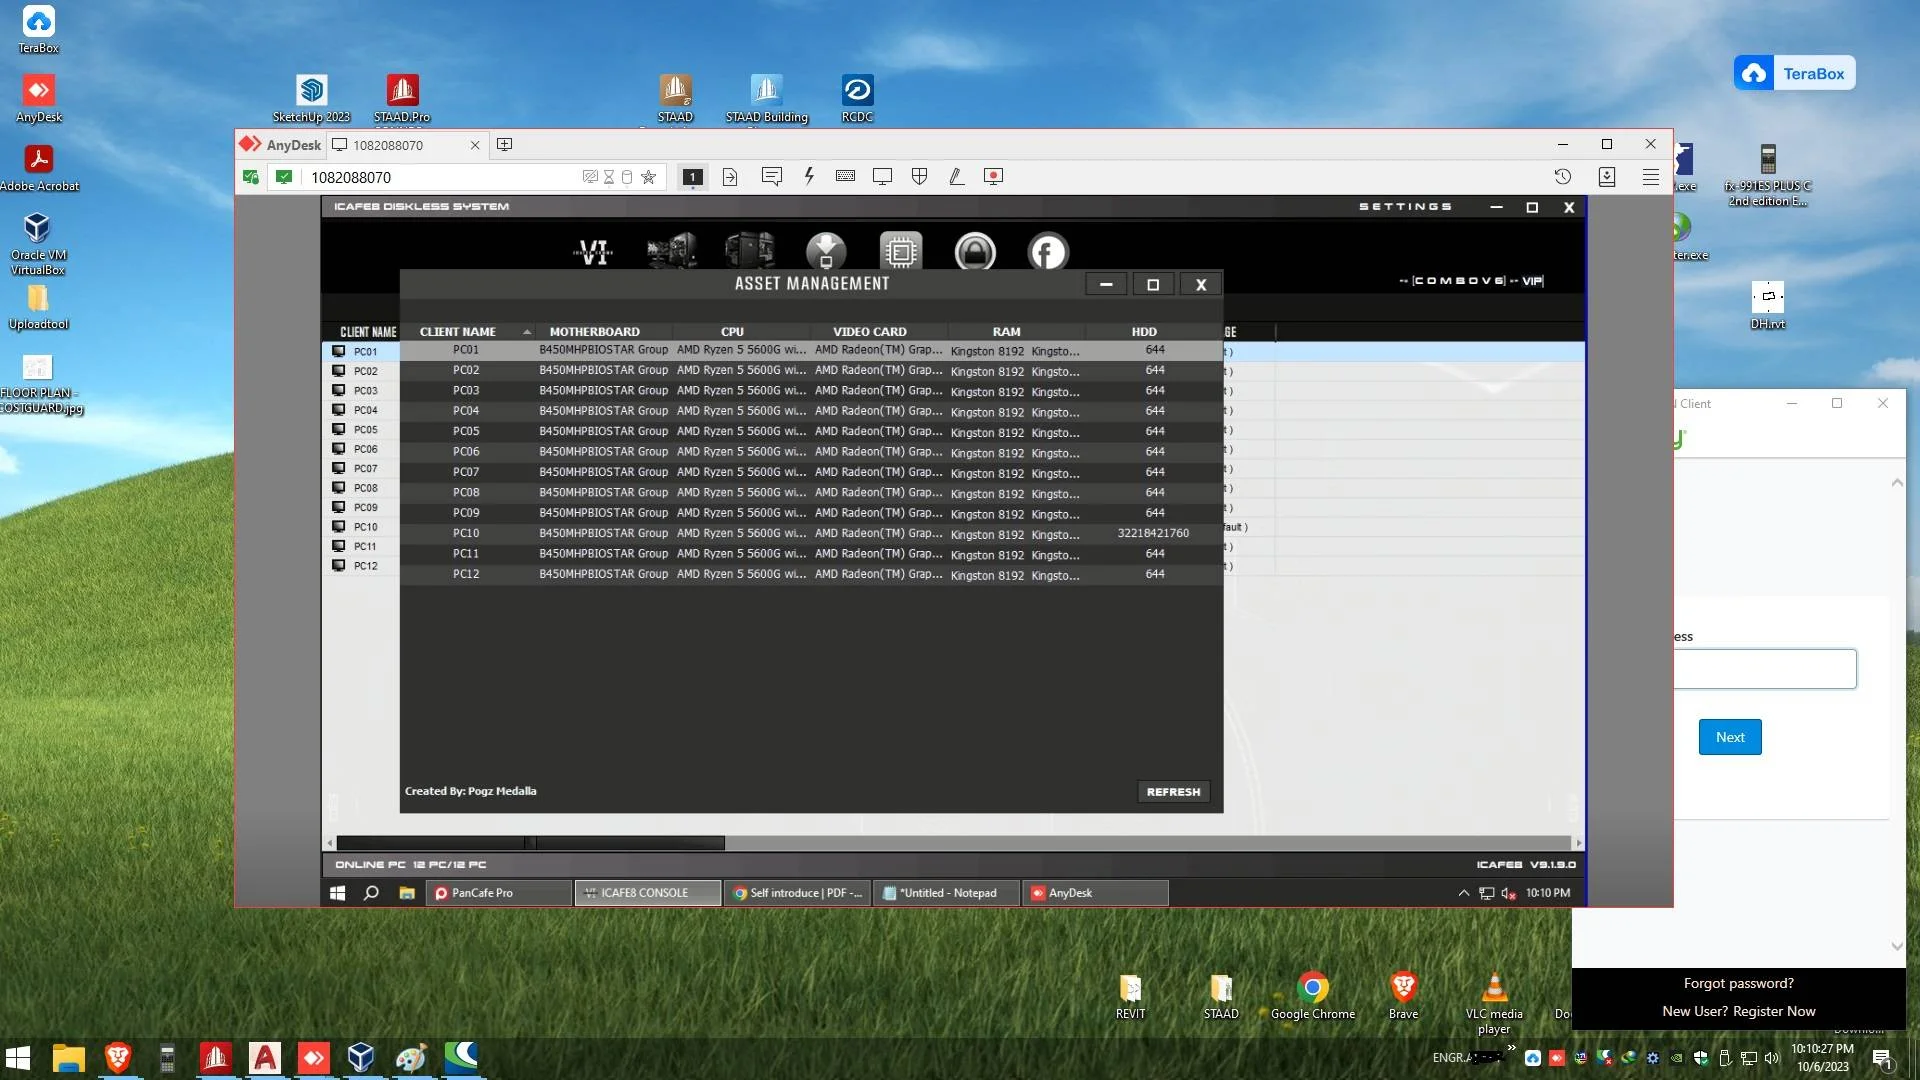The image size is (1920, 1080).
Task: Open iCafe8 Facebook icon
Action: [x=1048, y=252]
